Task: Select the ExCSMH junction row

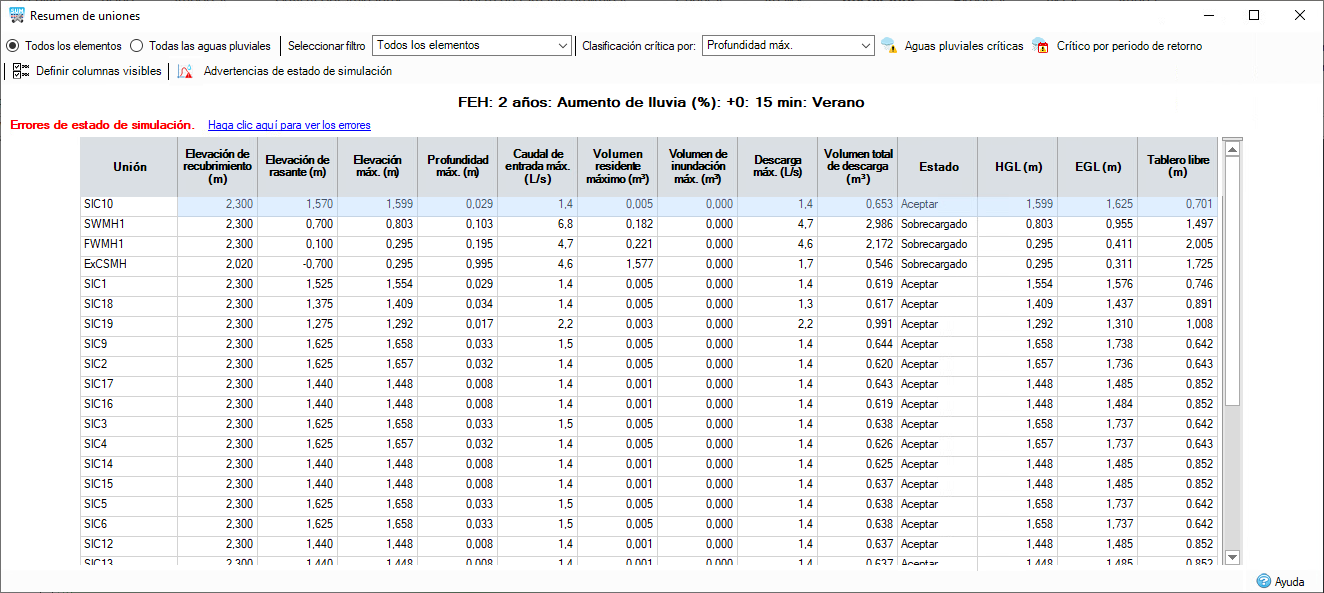Action: pyautogui.click(x=649, y=264)
